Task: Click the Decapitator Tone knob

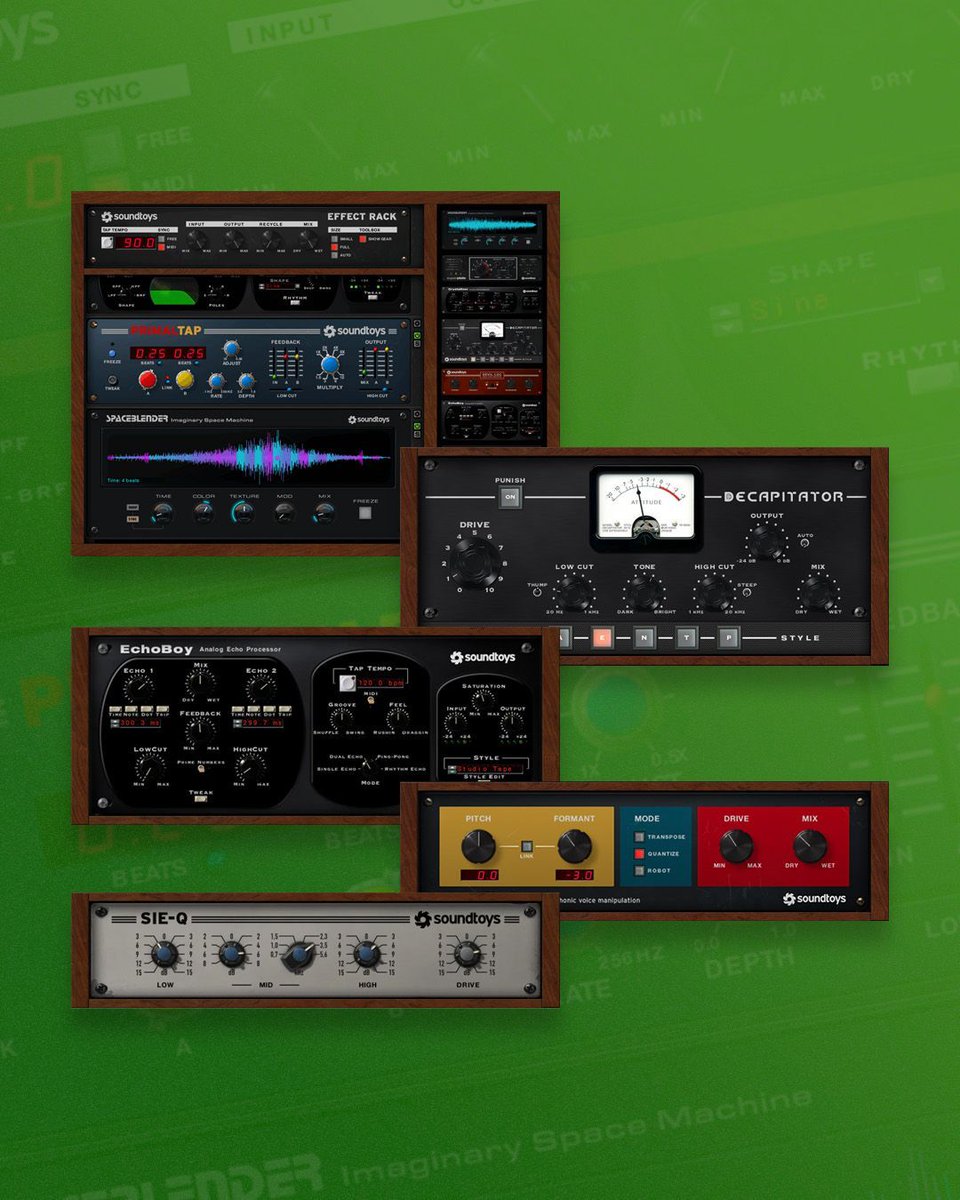Action: [x=645, y=594]
